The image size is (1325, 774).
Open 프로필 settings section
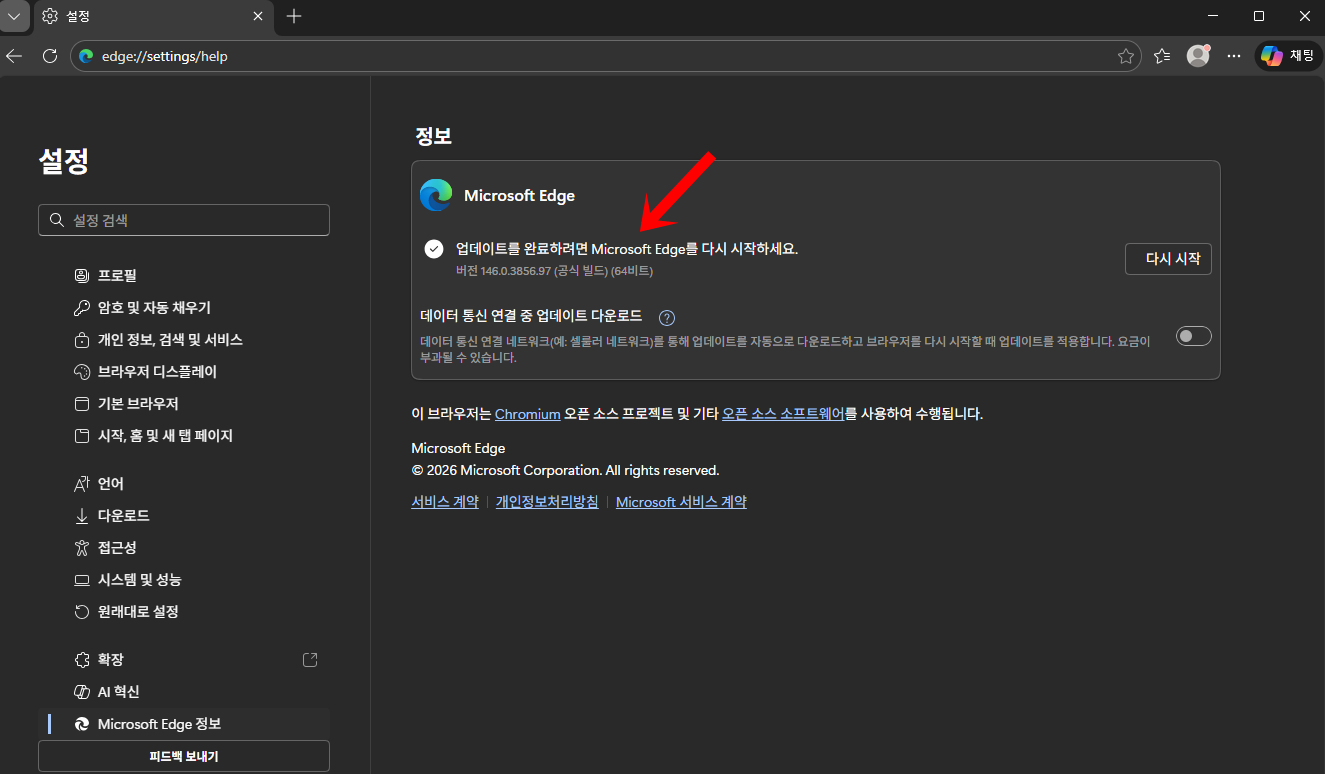click(184, 276)
